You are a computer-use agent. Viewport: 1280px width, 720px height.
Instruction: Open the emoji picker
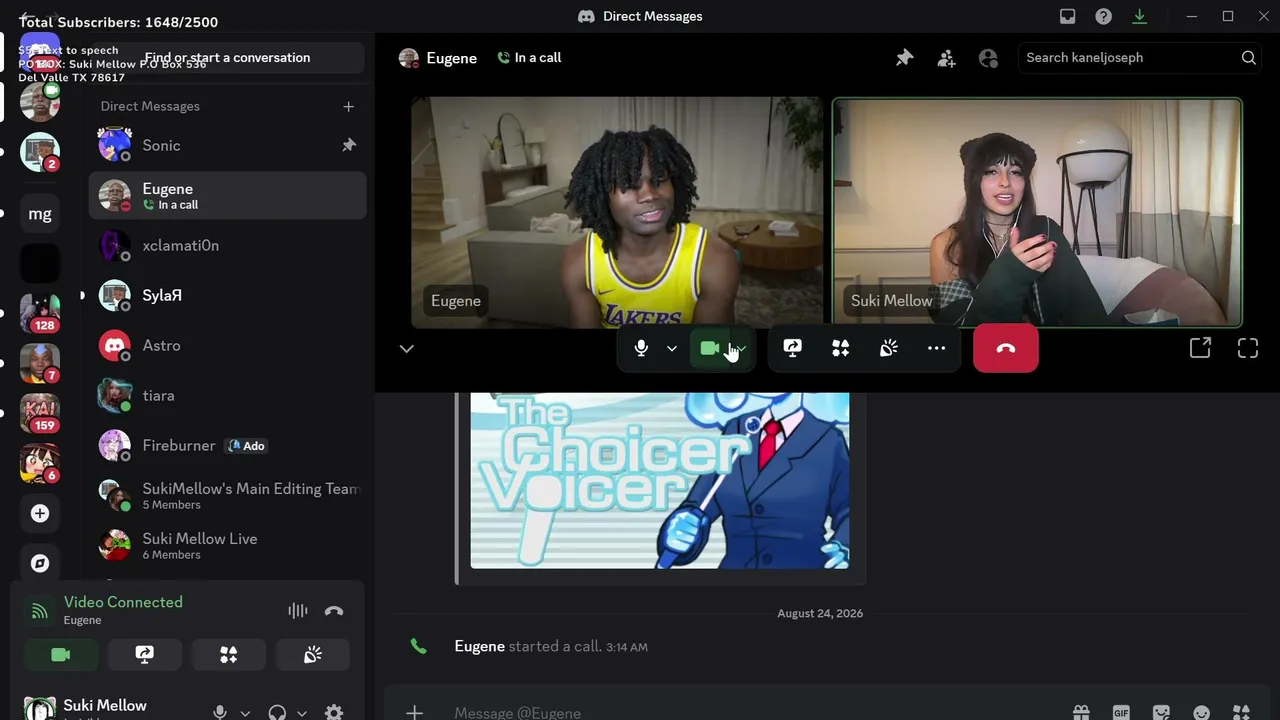click(1201, 712)
